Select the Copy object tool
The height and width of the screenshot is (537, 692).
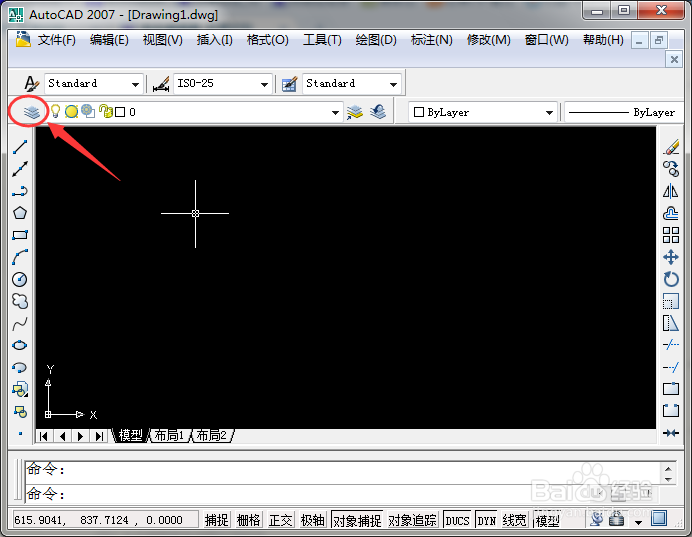pyautogui.click(x=671, y=169)
